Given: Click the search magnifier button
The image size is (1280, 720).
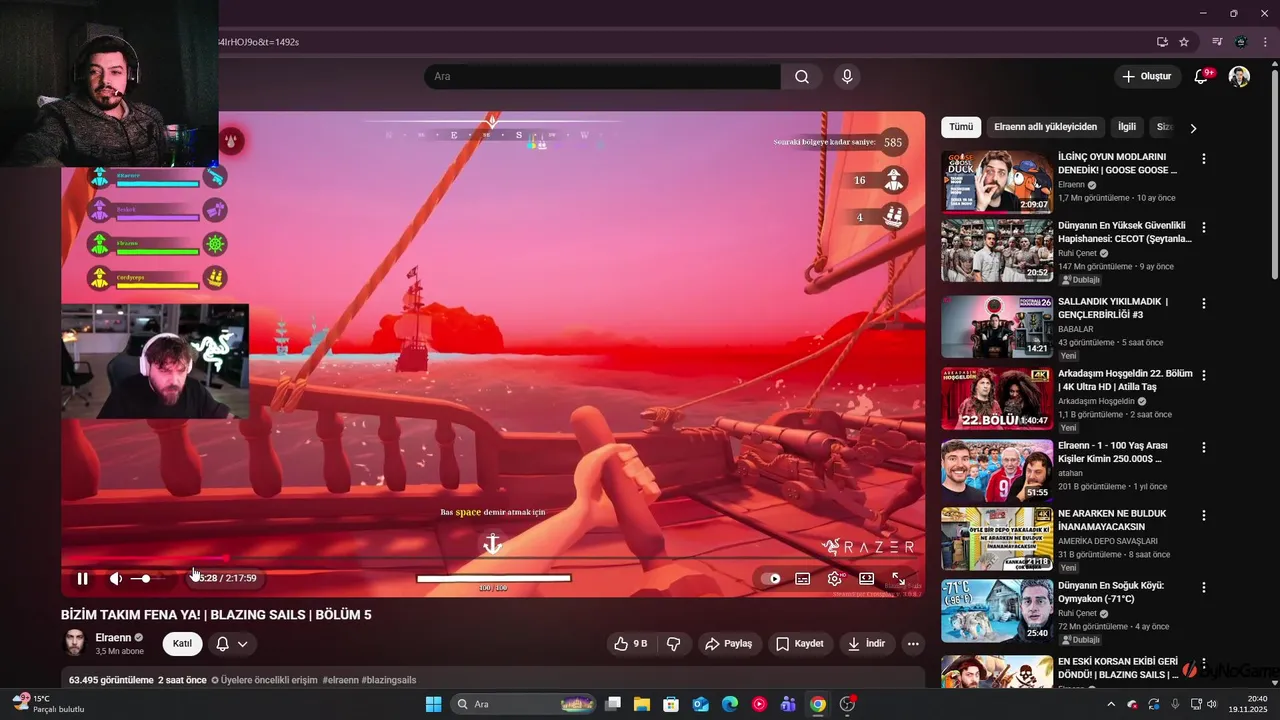Looking at the screenshot, I should tap(802, 77).
